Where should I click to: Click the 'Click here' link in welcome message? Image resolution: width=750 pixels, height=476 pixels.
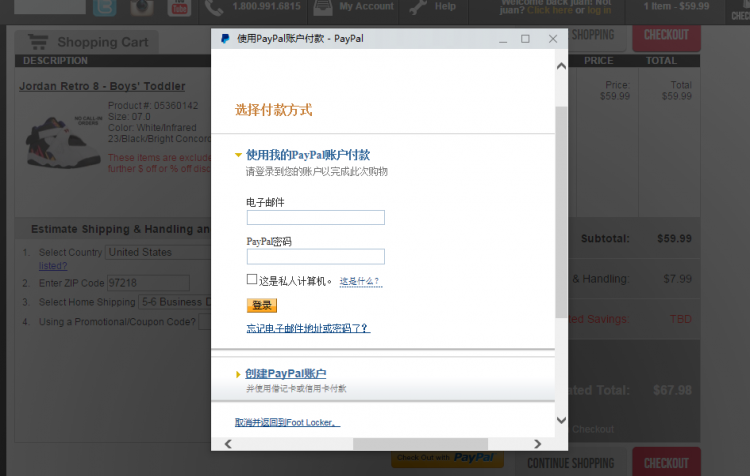550,10
